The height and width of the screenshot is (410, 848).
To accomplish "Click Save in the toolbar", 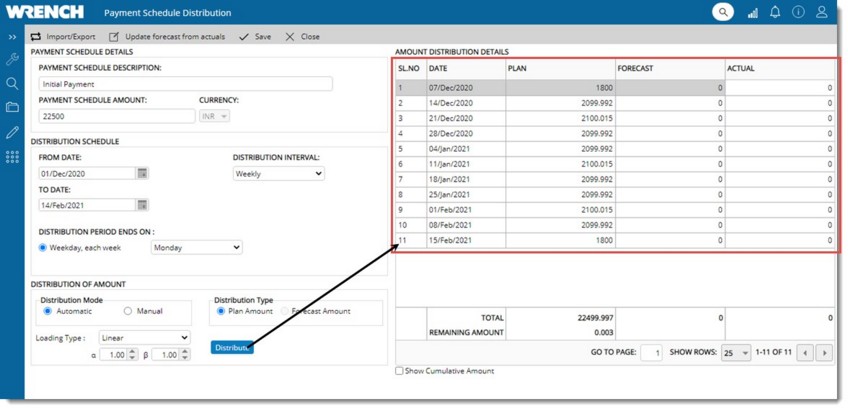I will 254,36.
